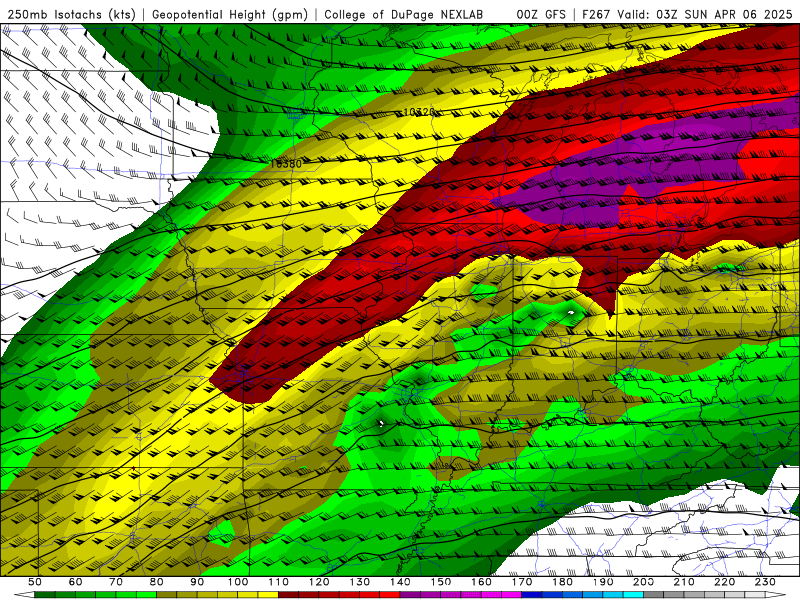Click the '250mb Isotachs (kts)' title text
This screenshot has height=600, width=800.
click(72, 14)
